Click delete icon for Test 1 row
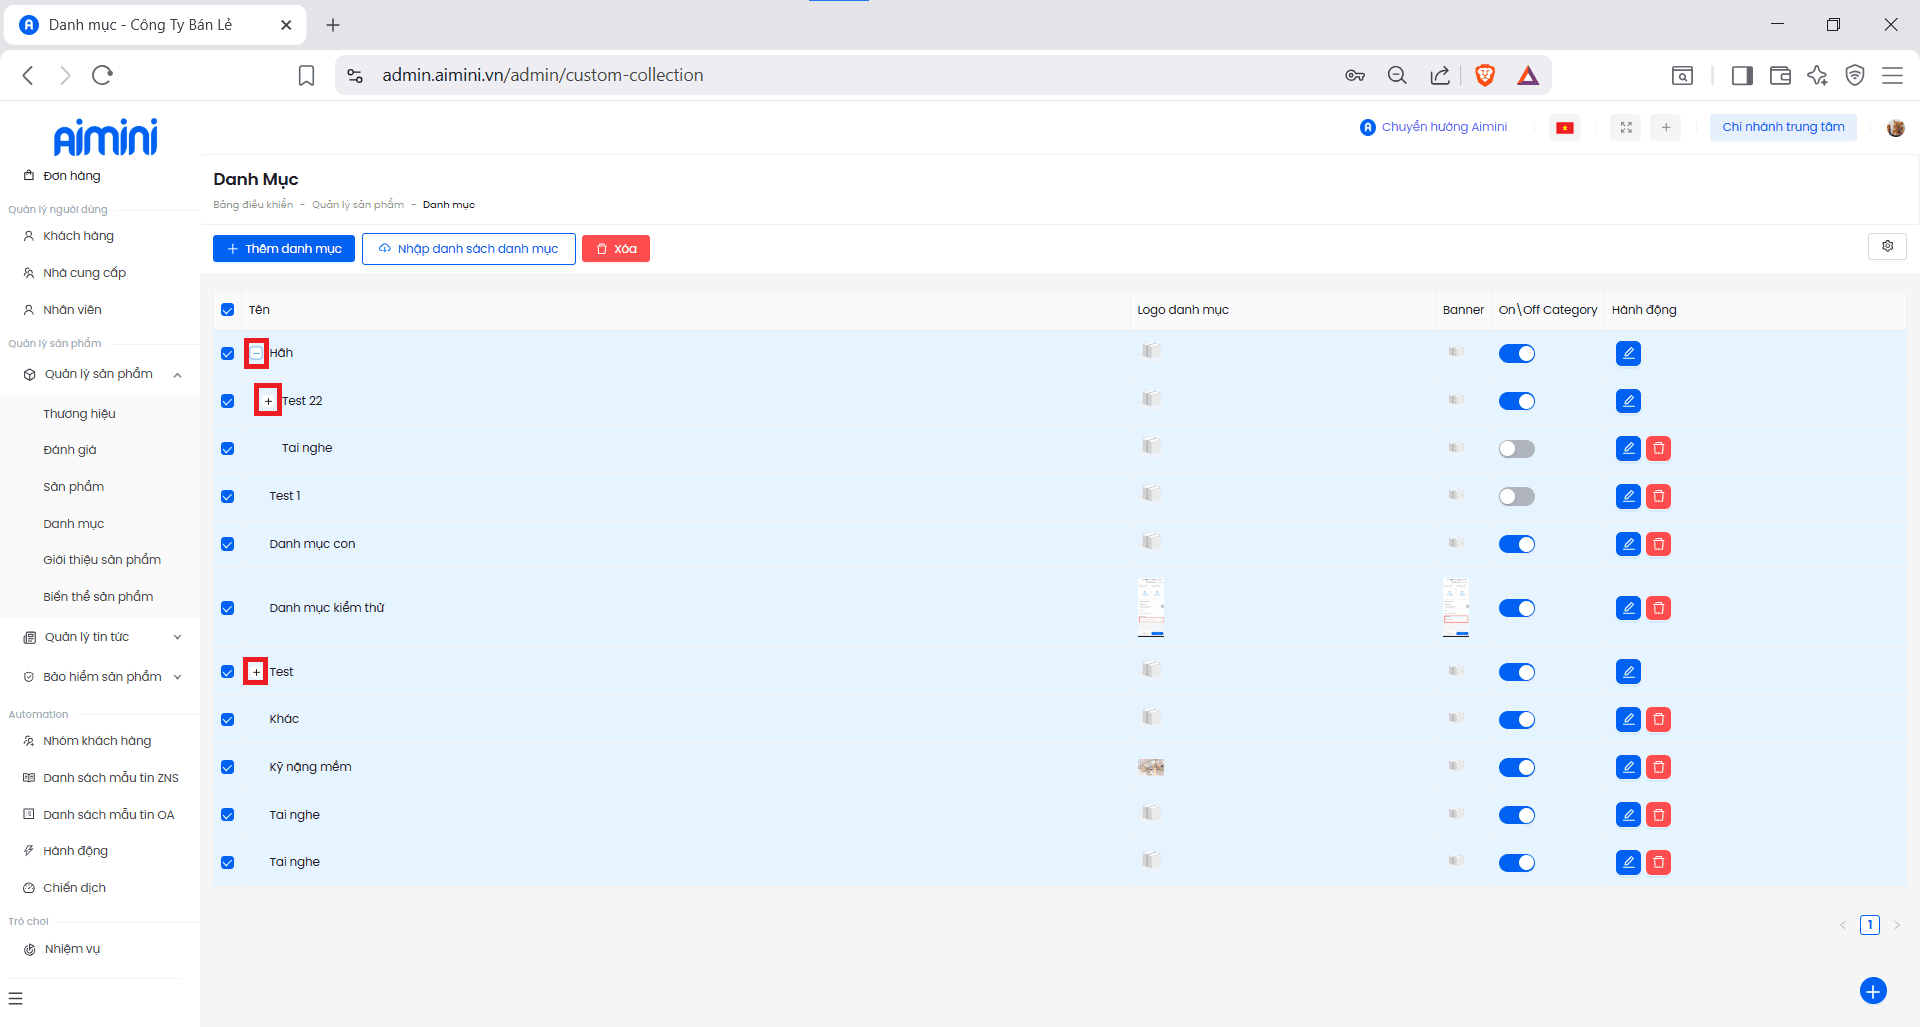Image resolution: width=1920 pixels, height=1027 pixels. [x=1658, y=496]
